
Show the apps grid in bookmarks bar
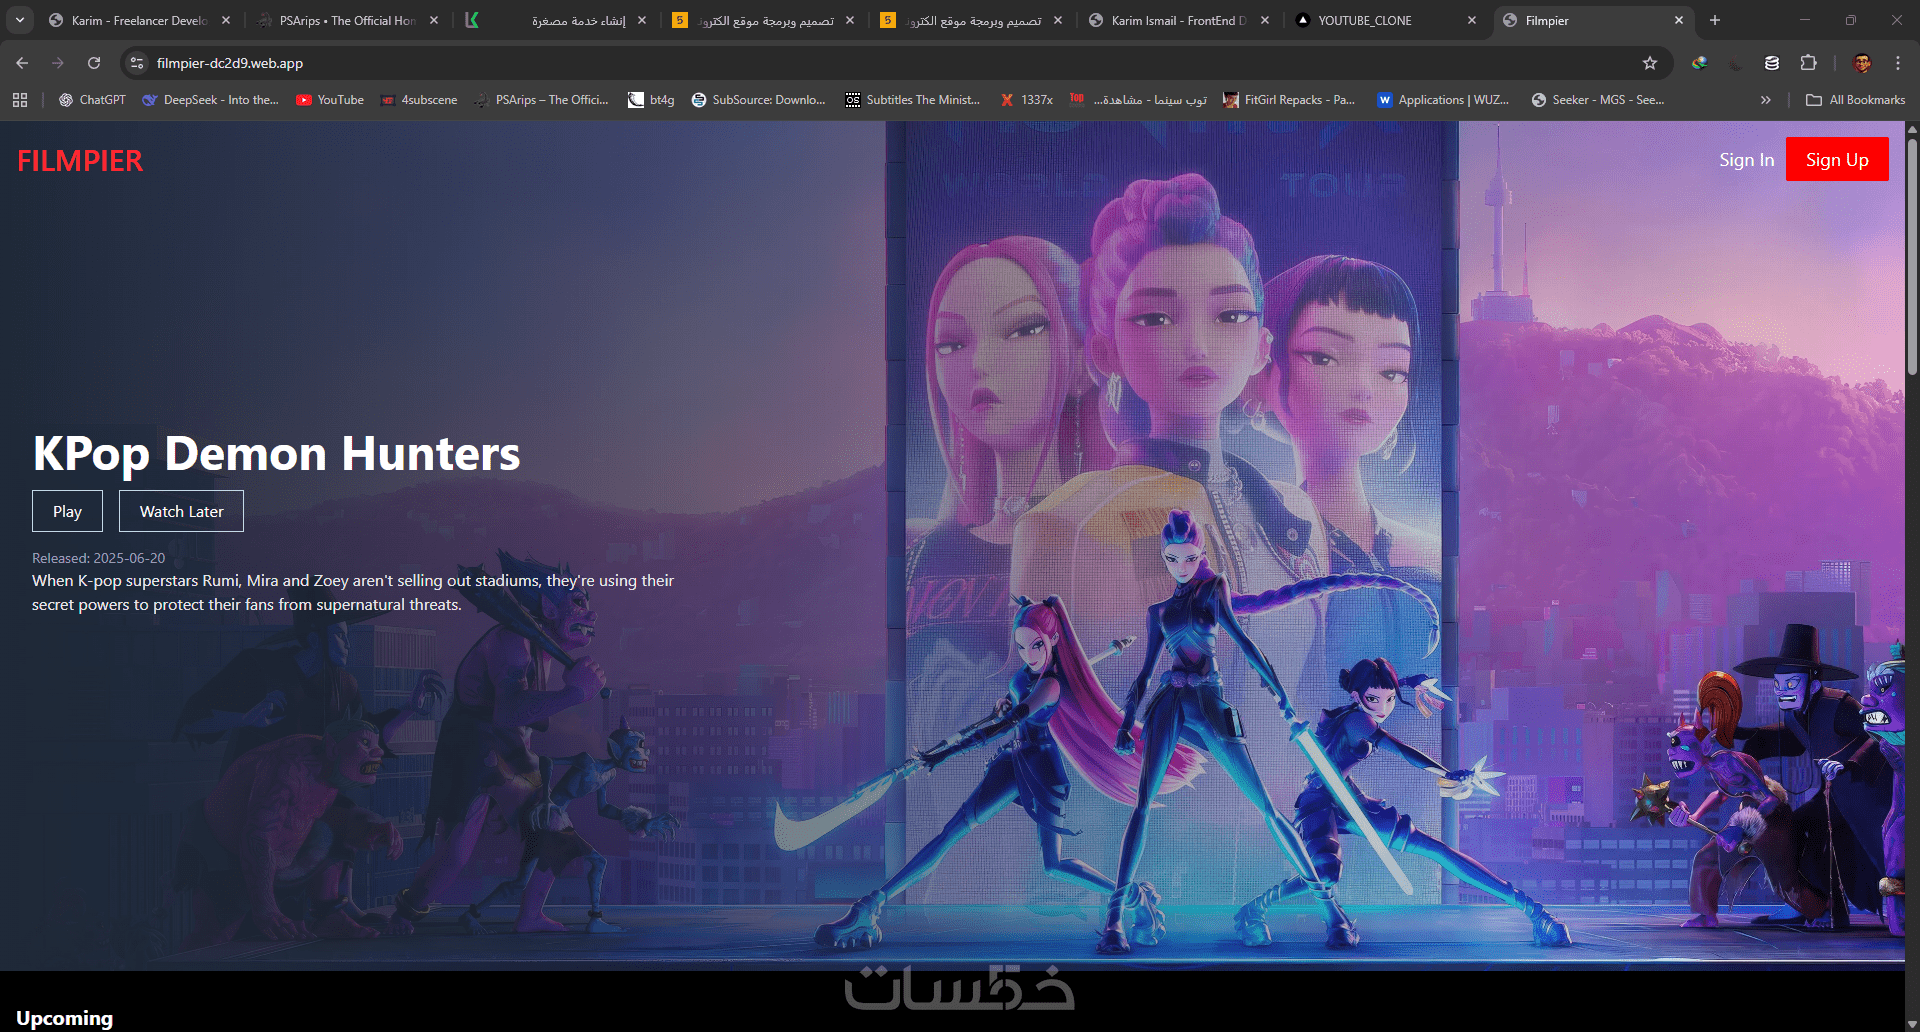(20, 100)
